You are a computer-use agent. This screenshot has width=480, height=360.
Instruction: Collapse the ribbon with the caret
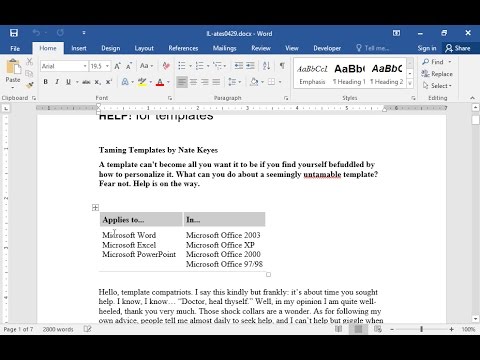point(472,98)
